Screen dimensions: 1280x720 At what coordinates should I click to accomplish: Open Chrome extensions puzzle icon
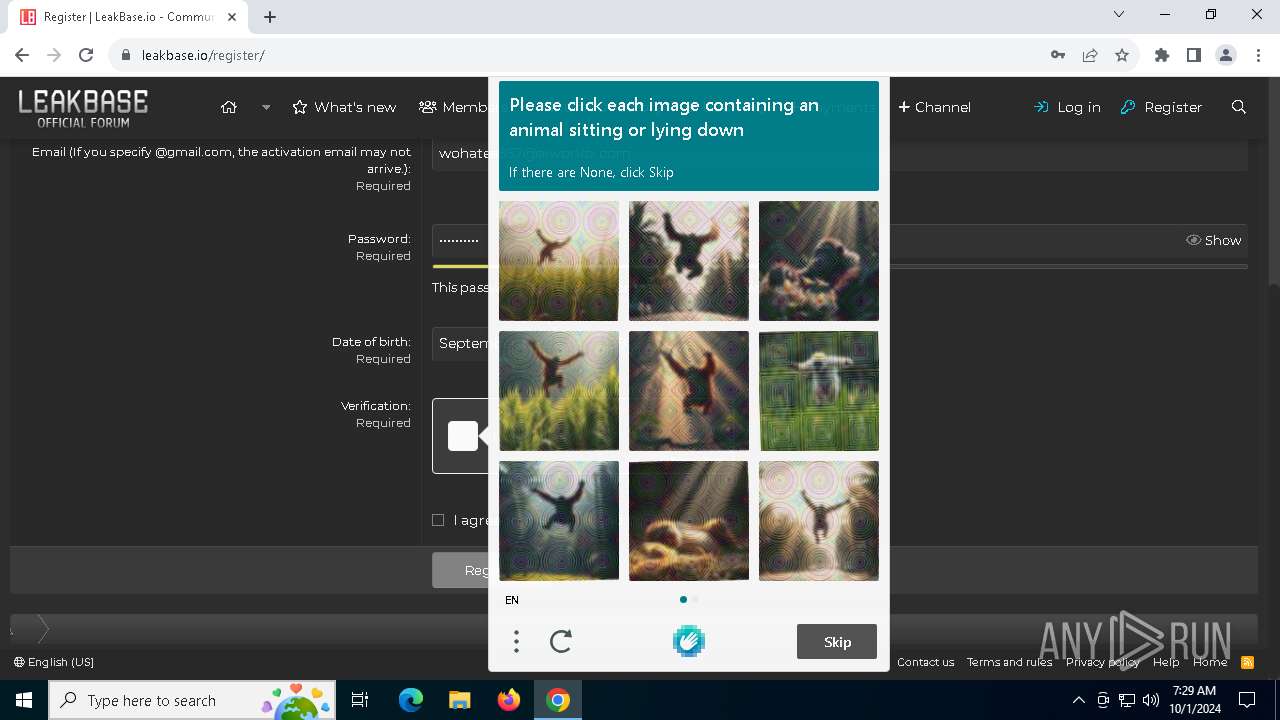(1162, 55)
